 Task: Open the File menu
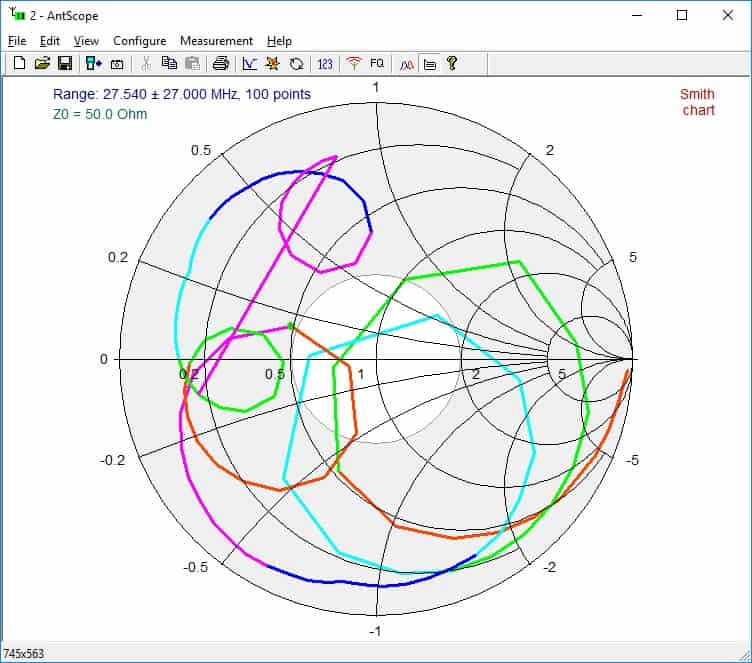coord(17,41)
